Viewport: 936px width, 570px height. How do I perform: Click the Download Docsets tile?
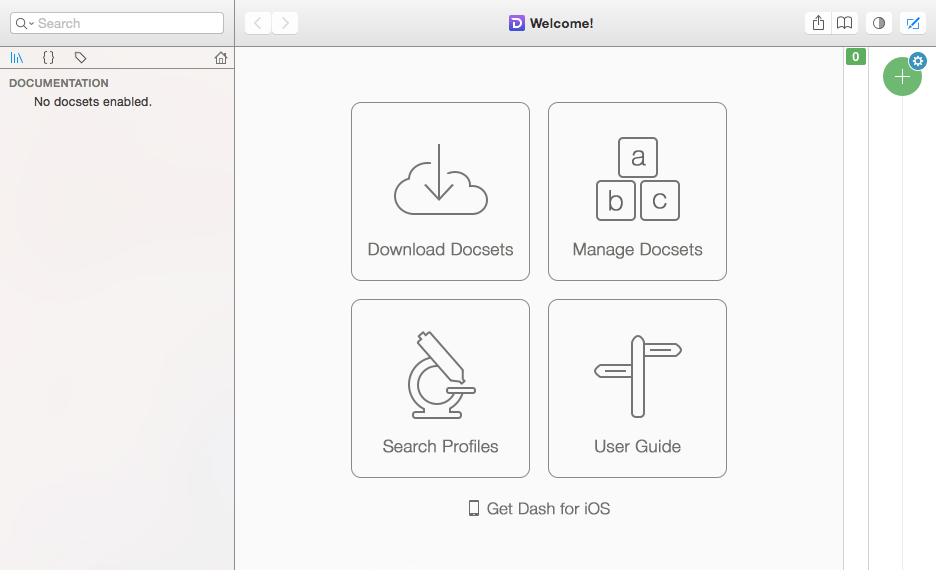pos(440,191)
